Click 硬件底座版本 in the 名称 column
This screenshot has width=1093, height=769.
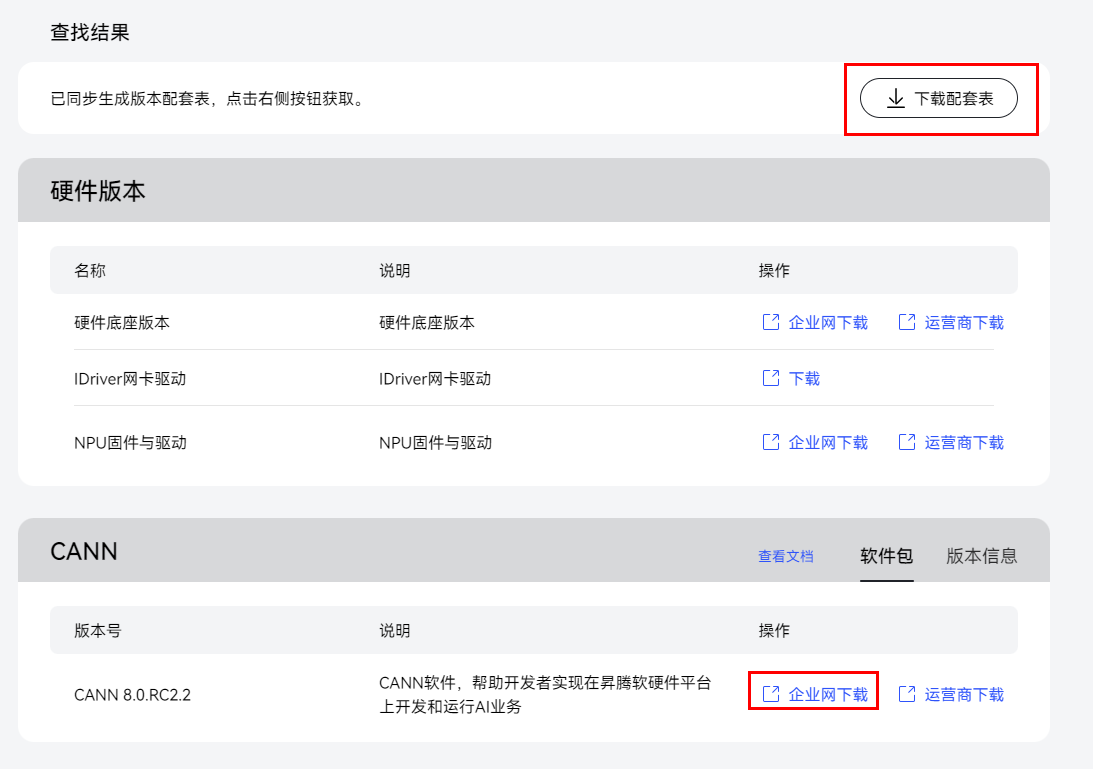click(122, 323)
